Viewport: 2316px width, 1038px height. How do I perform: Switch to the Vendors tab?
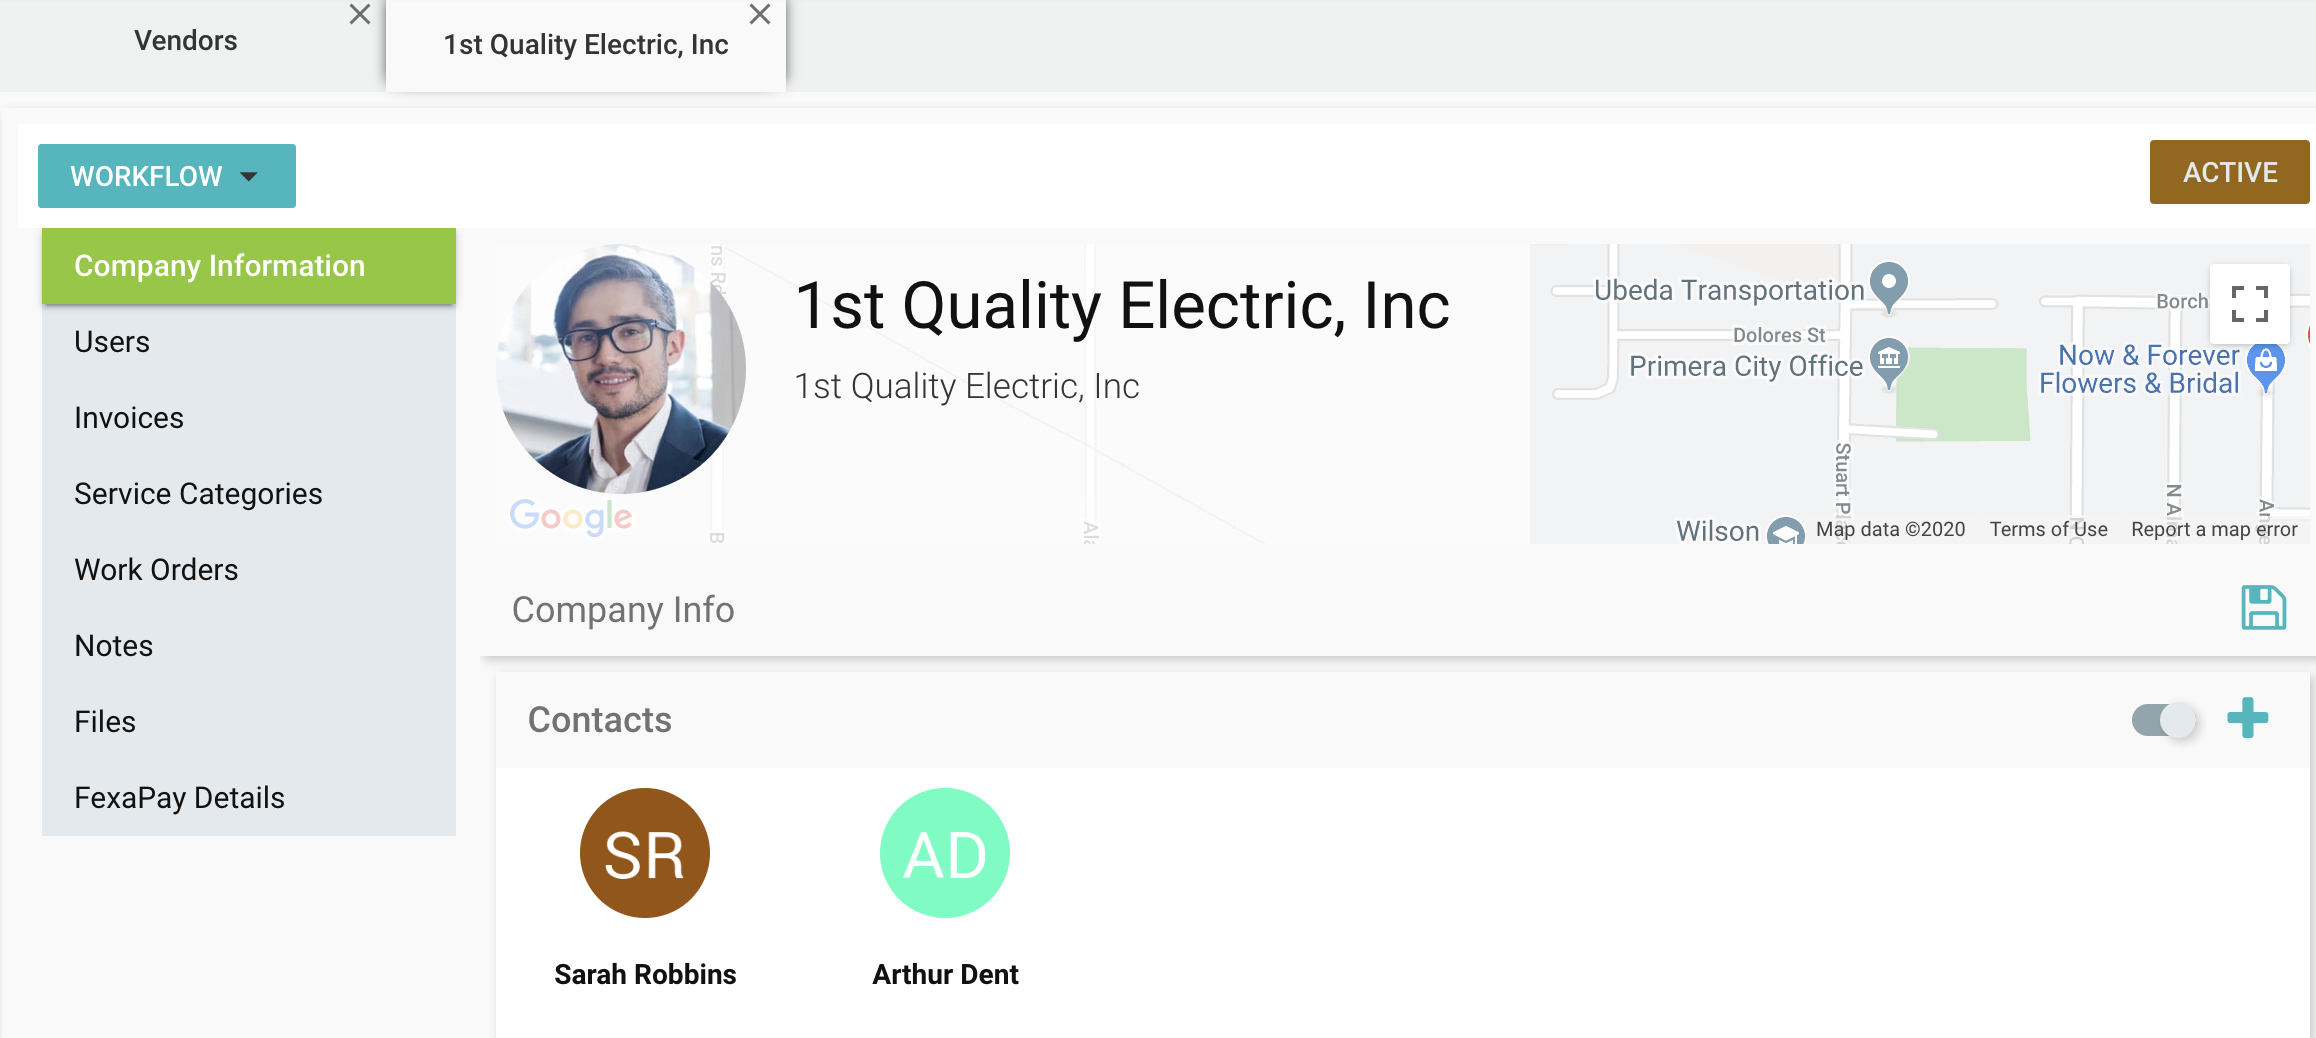point(186,41)
